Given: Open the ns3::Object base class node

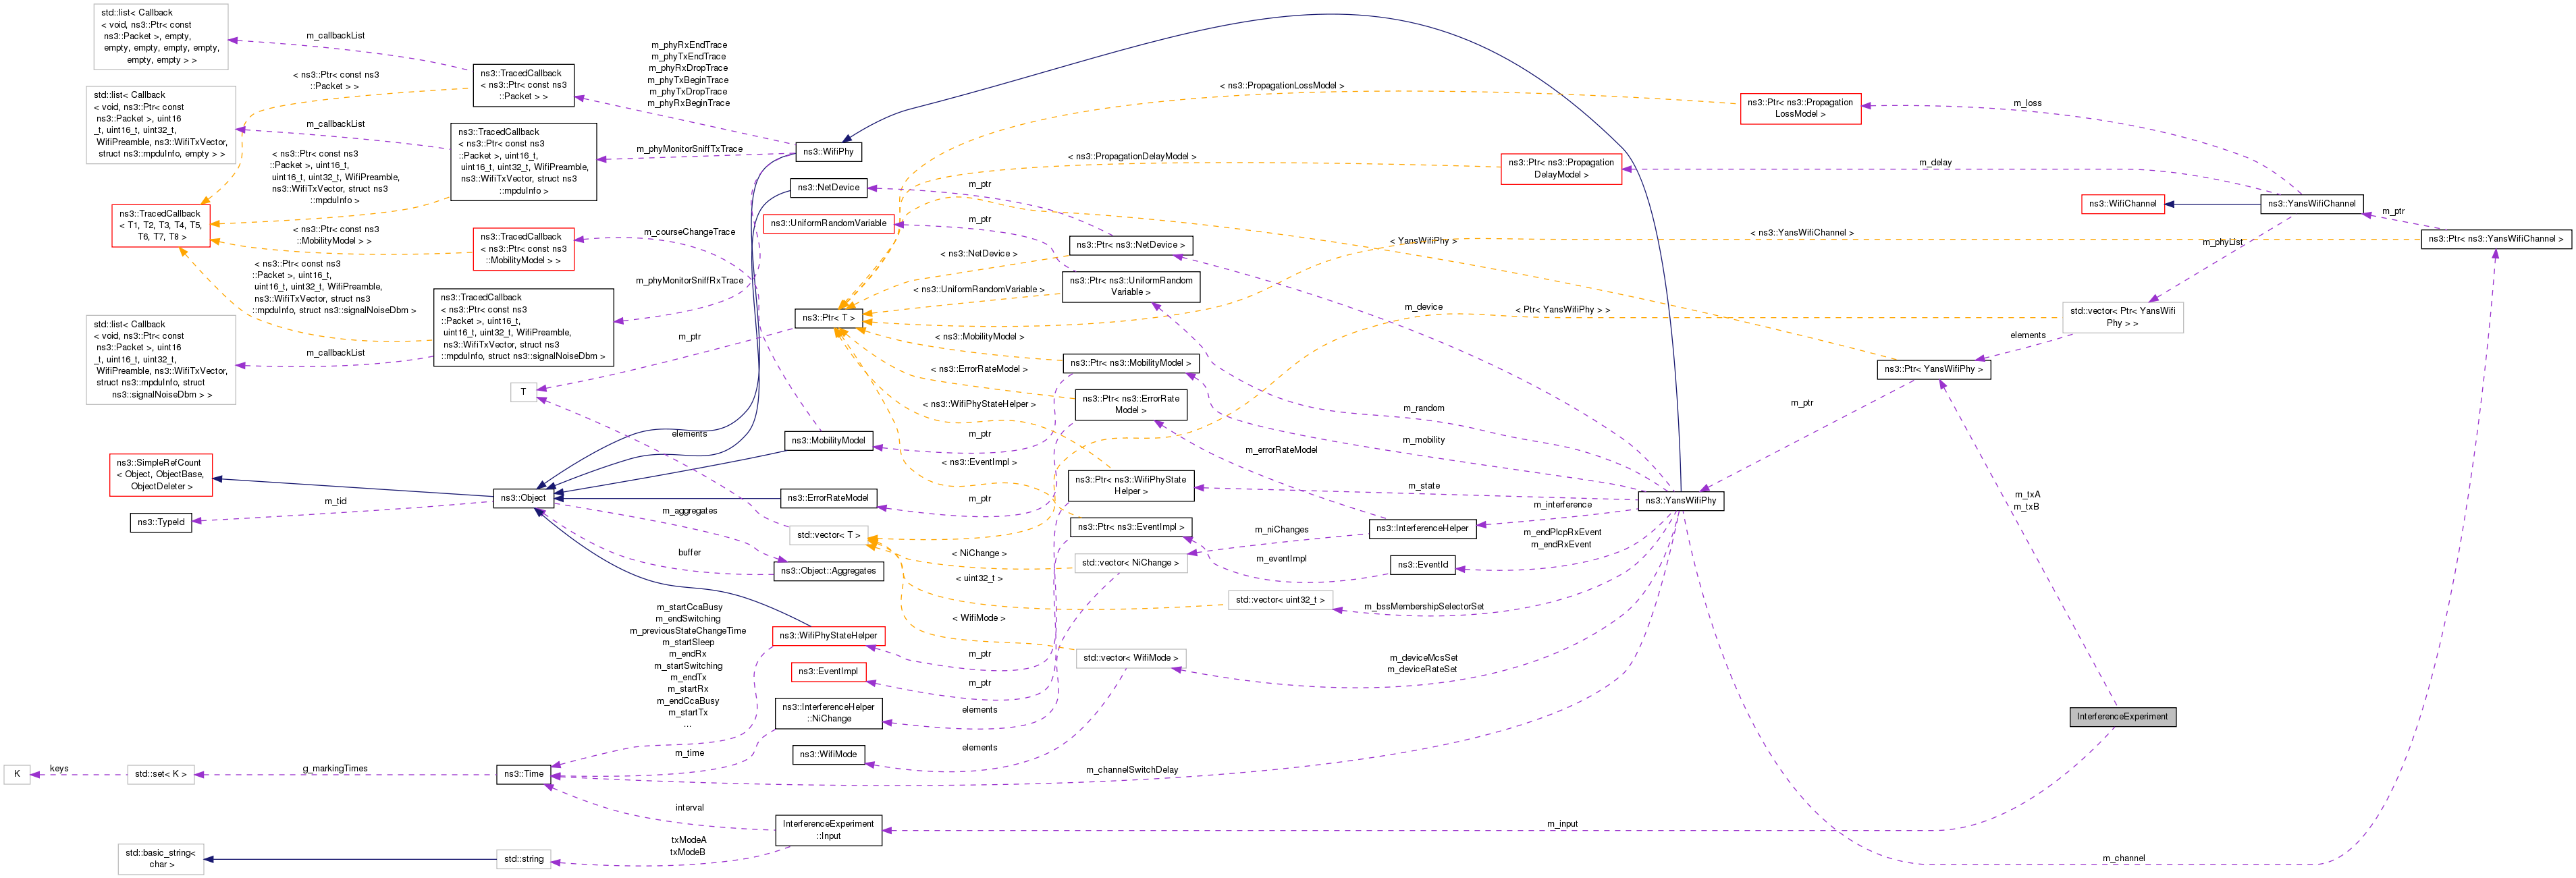Looking at the screenshot, I should pos(524,498).
